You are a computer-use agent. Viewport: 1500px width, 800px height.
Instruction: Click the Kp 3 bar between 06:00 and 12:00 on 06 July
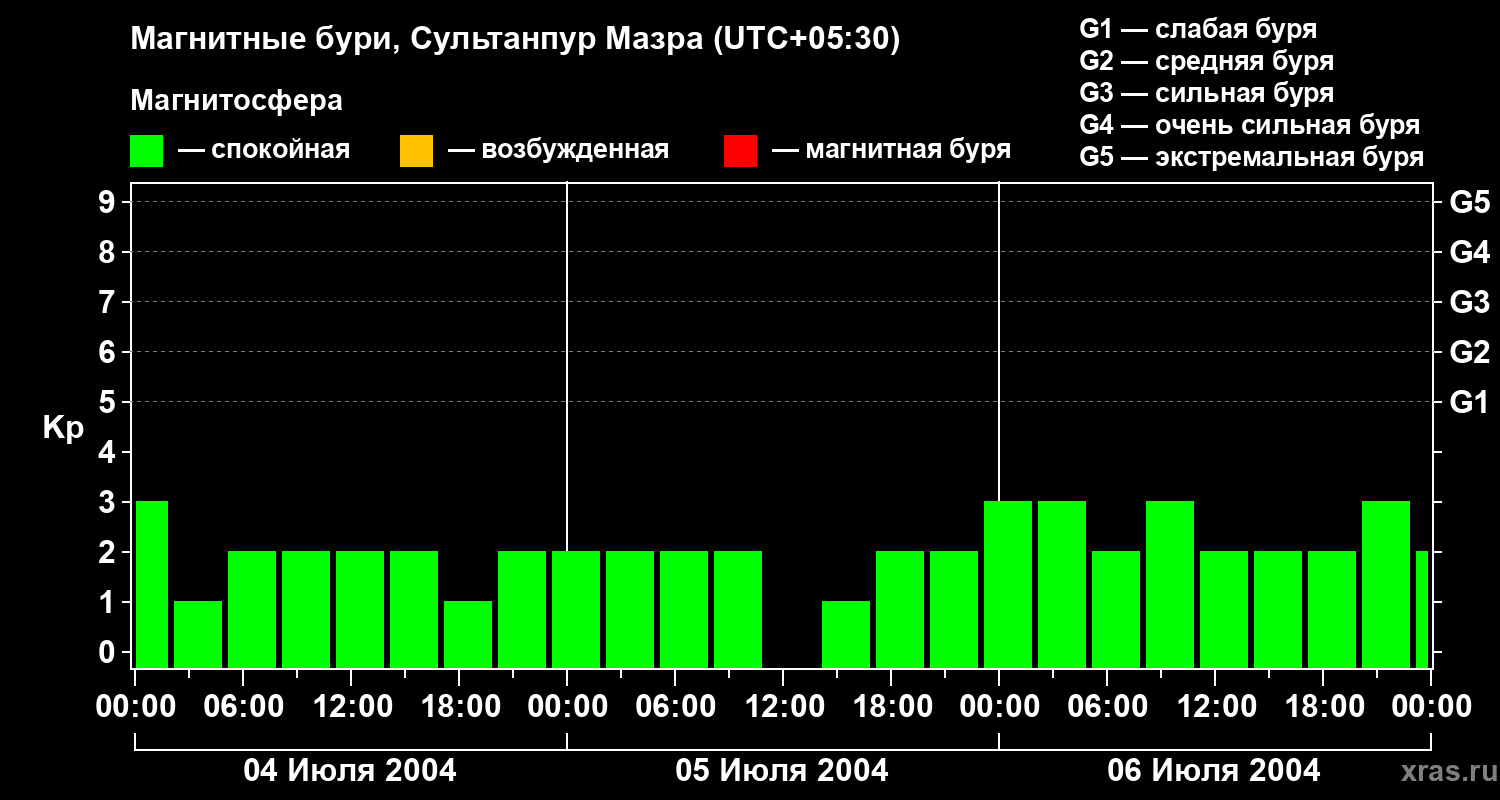pos(1170,584)
